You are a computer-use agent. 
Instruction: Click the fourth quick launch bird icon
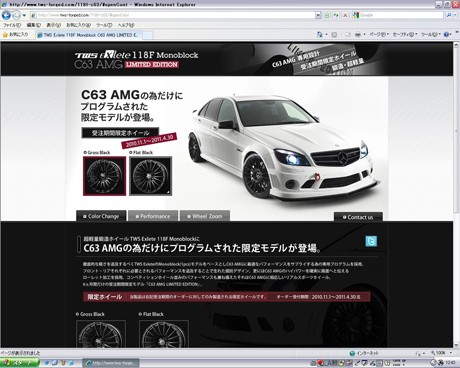(x=71, y=363)
